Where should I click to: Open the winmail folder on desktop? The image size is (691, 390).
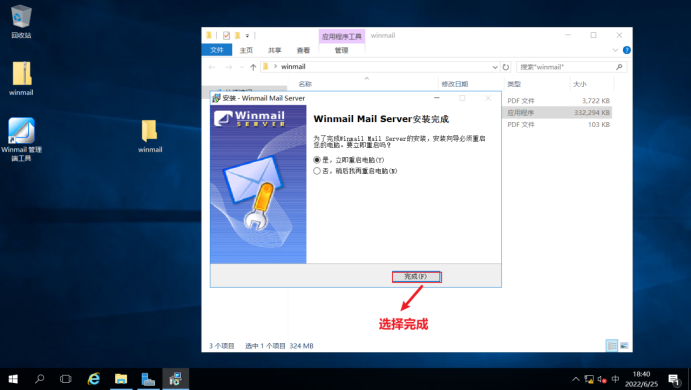150,136
